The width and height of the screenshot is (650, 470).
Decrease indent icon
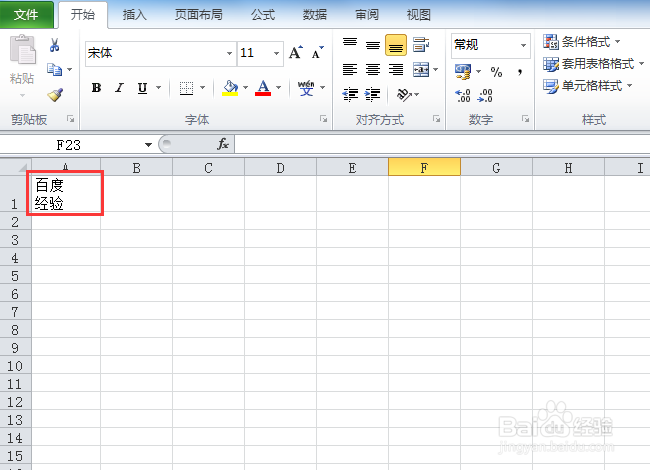[x=350, y=94]
